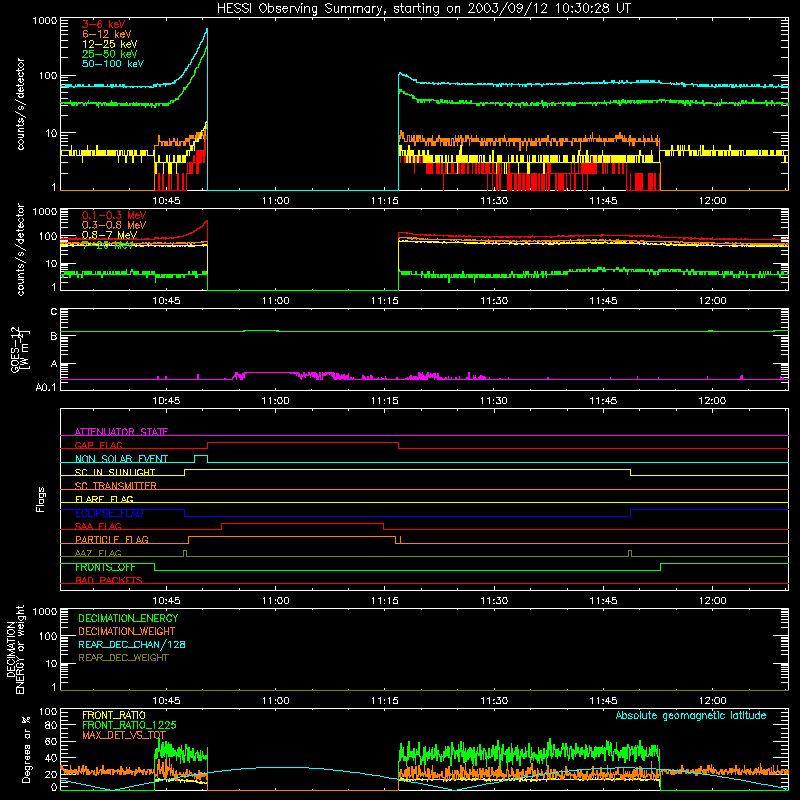Select the NON_SOLAR_EVENT flag label
This screenshot has height=800, width=800.
click(121, 459)
